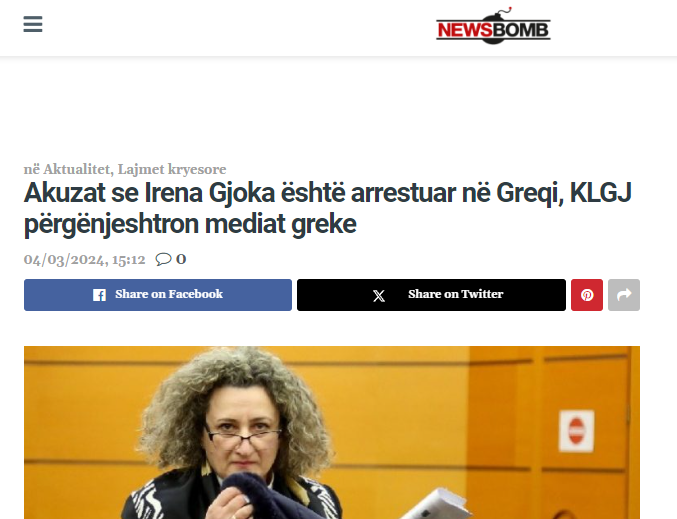Click the X icon in Twitter button

(379, 296)
